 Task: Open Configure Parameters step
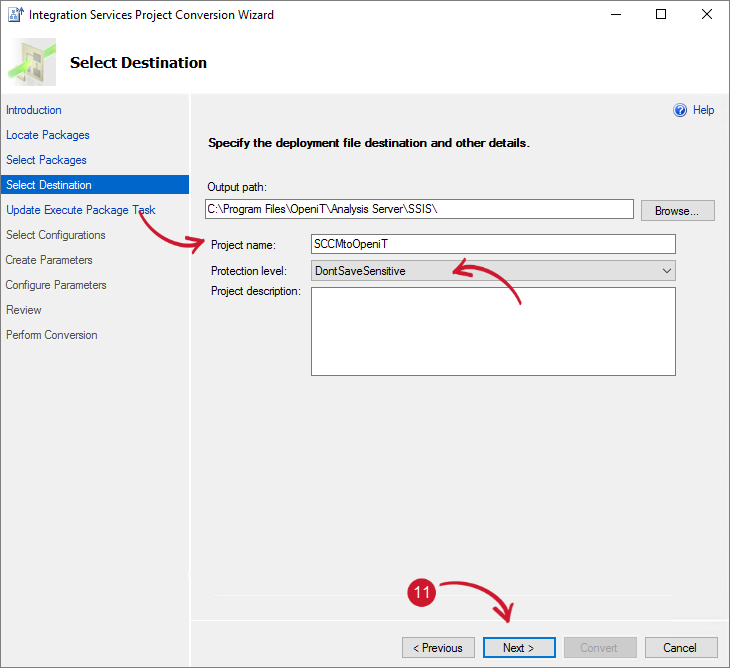[56, 285]
